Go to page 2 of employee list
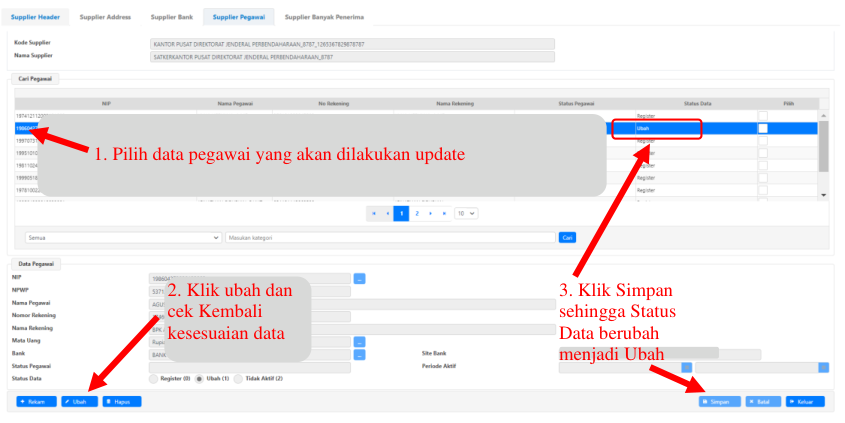Viewport: 845px width, 423px height. (416, 213)
